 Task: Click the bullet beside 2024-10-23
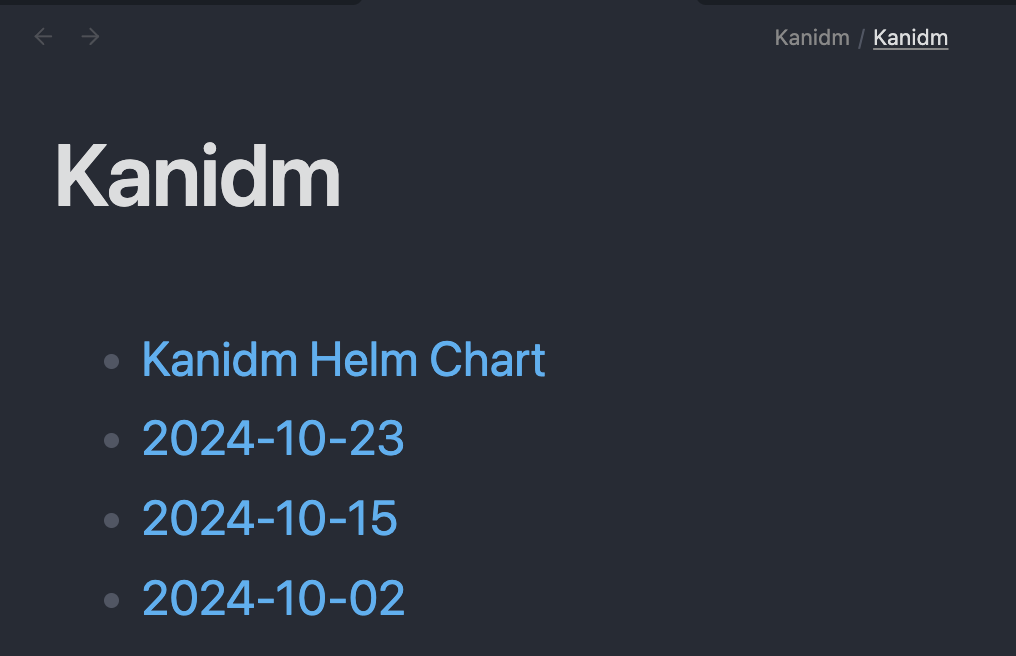click(112, 440)
